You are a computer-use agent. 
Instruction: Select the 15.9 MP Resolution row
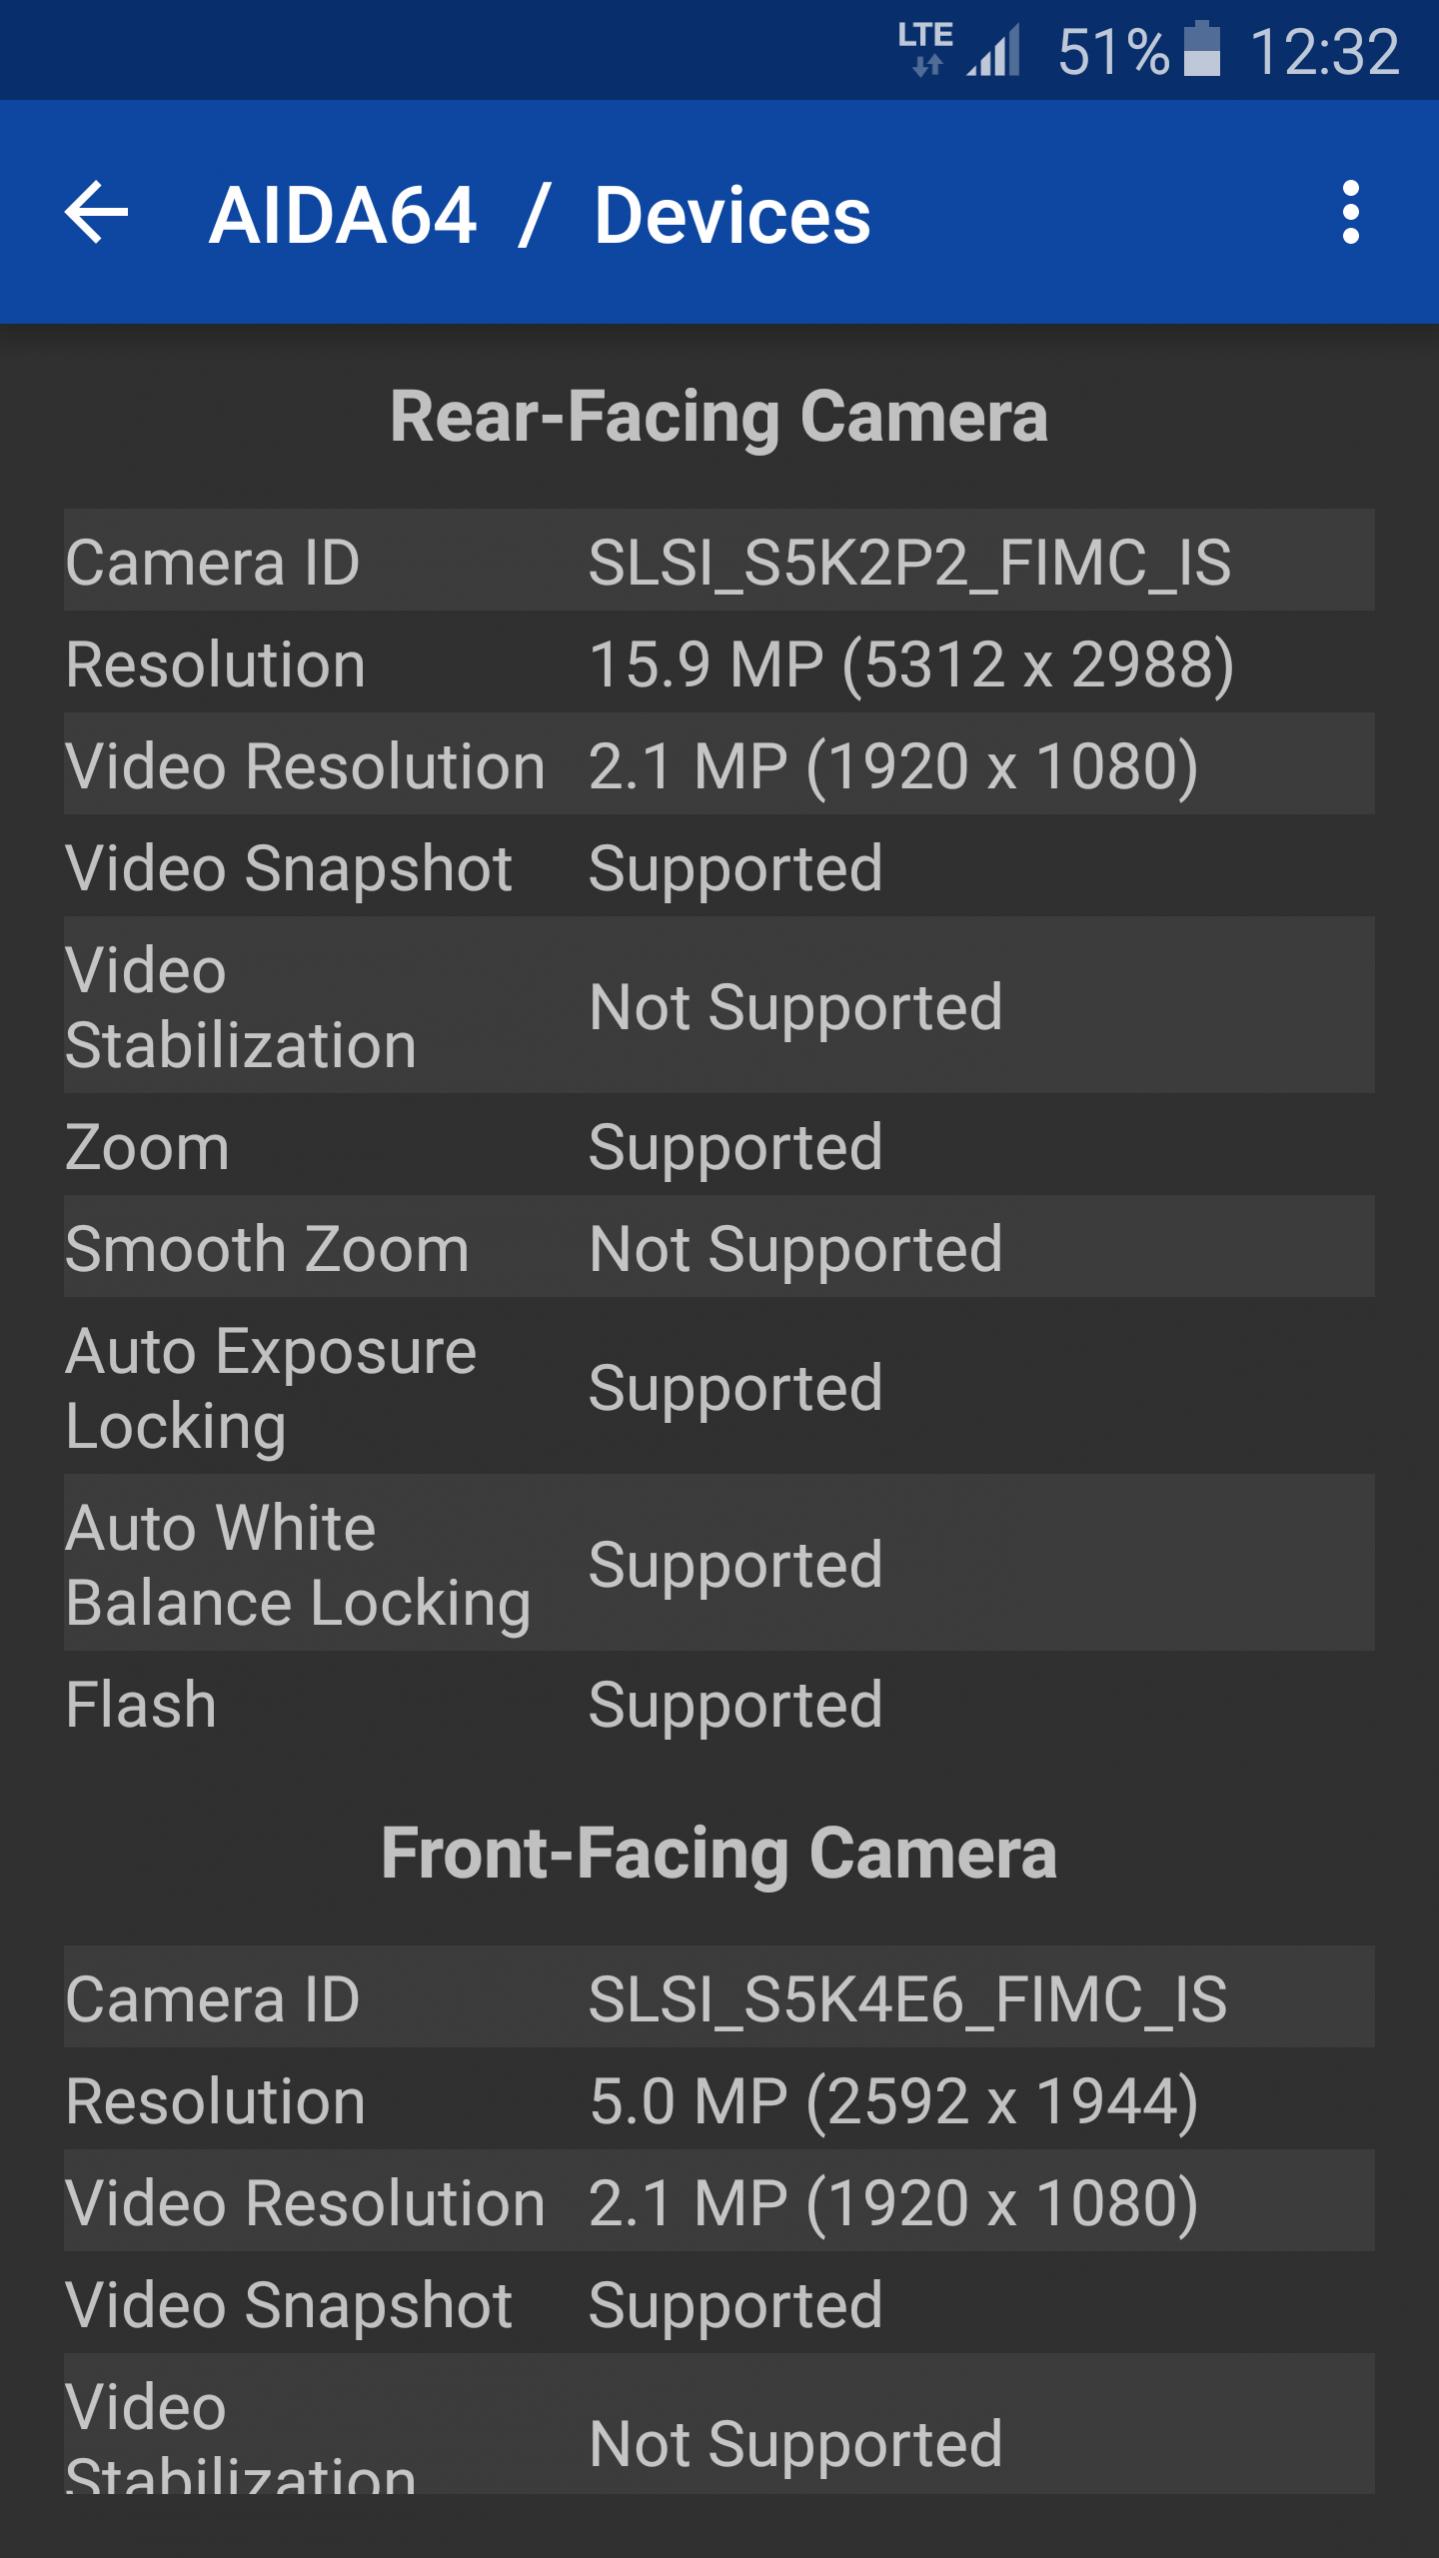pos(719,662)
